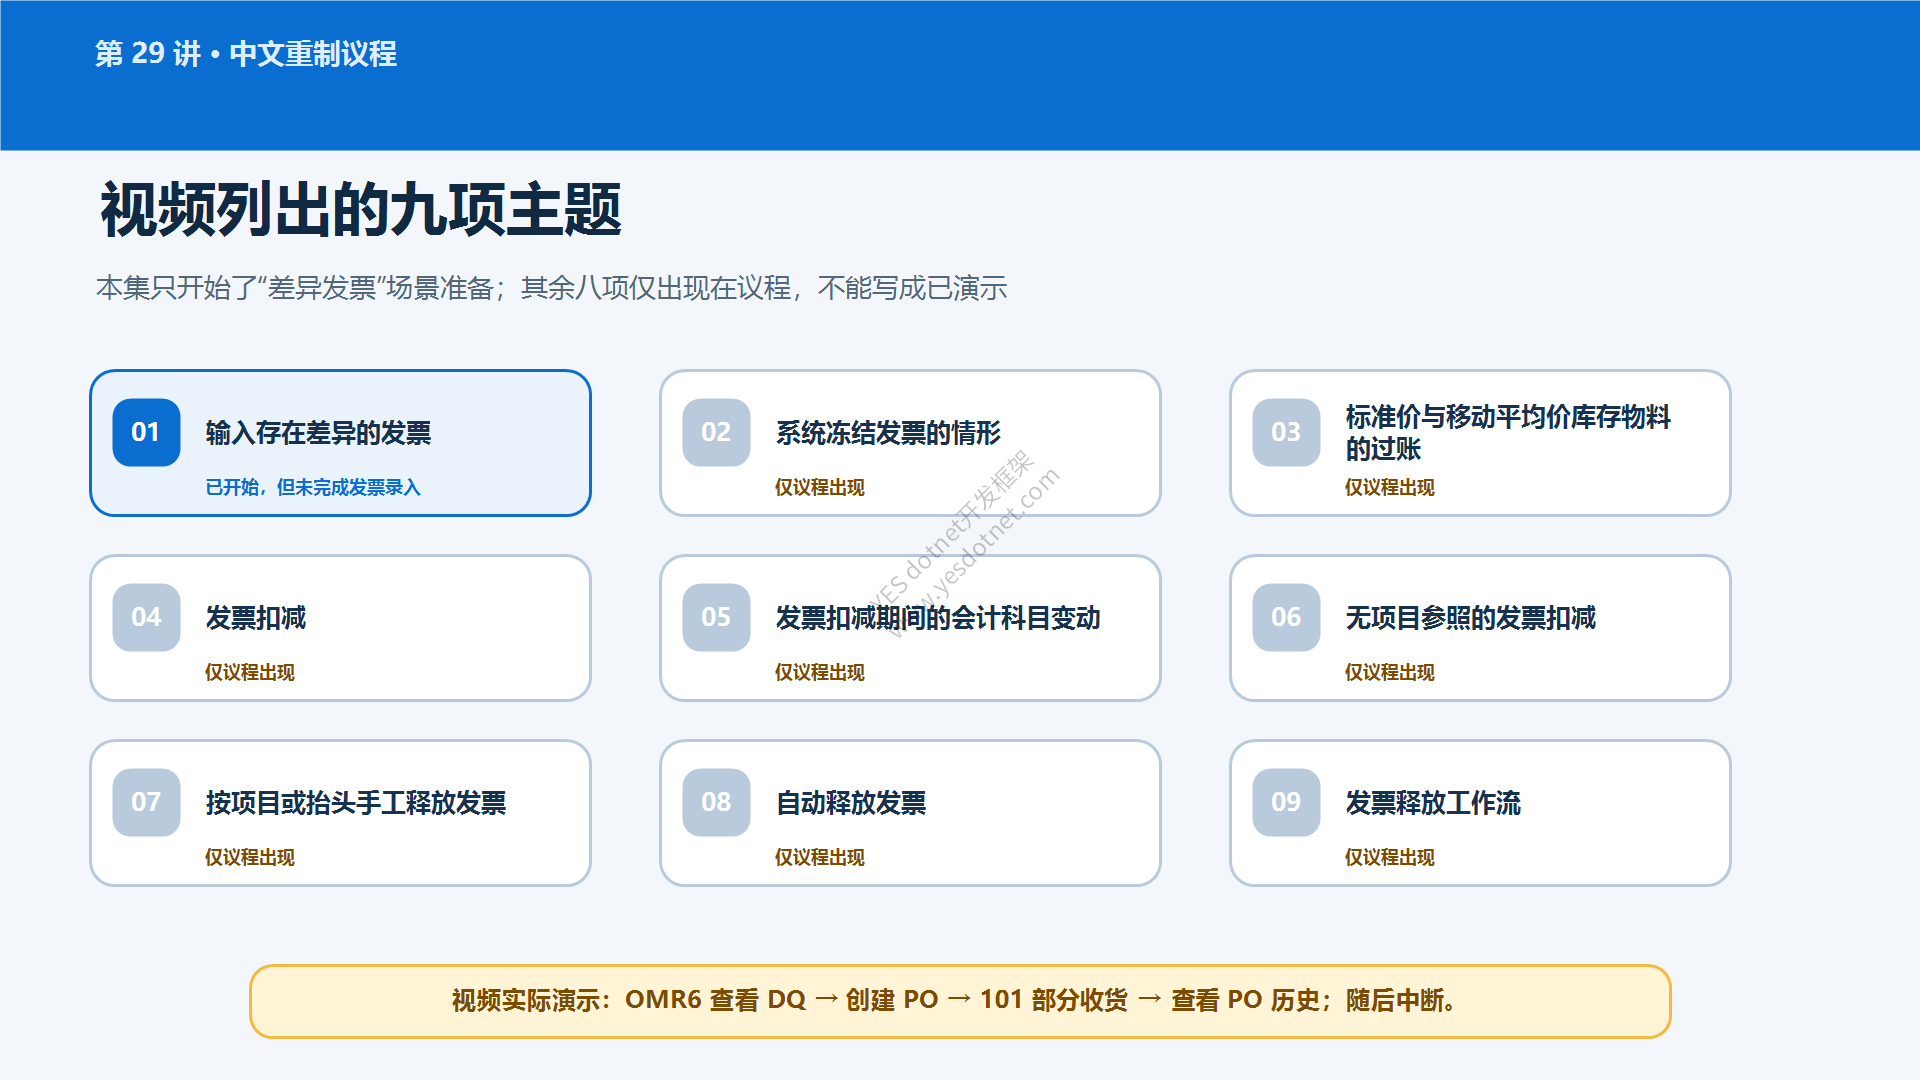1920x1080 pixels.
Task: Click 仅议程出现 label in card 05
Action: tap(820, 672)
